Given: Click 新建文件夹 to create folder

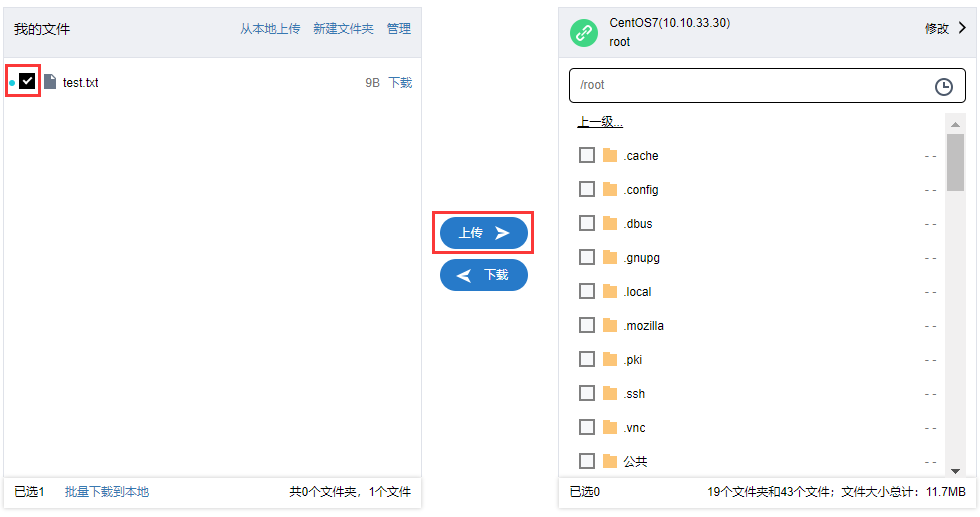Looking at the screenshot, I should pos(343,29).
